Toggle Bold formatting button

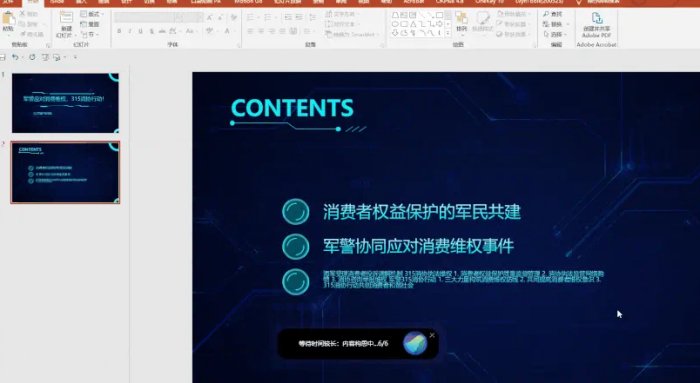coord(119,31)
